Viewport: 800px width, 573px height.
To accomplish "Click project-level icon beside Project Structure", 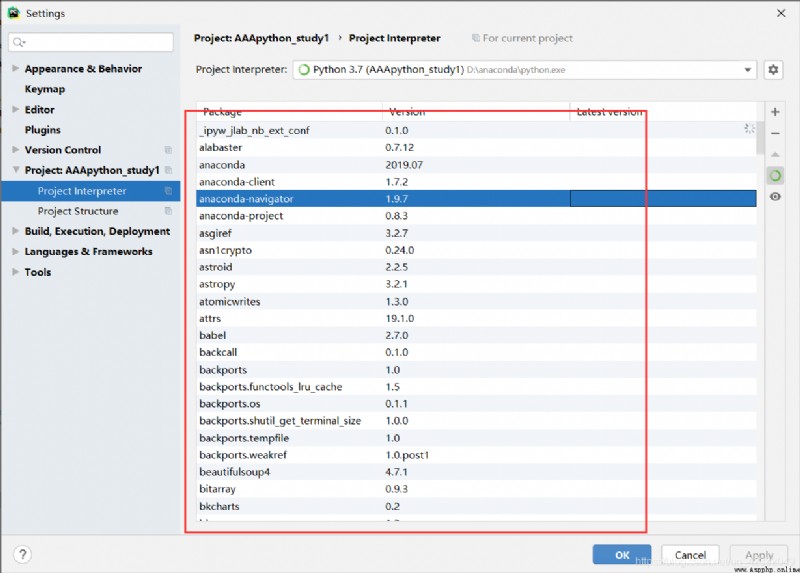I will 168,211.
